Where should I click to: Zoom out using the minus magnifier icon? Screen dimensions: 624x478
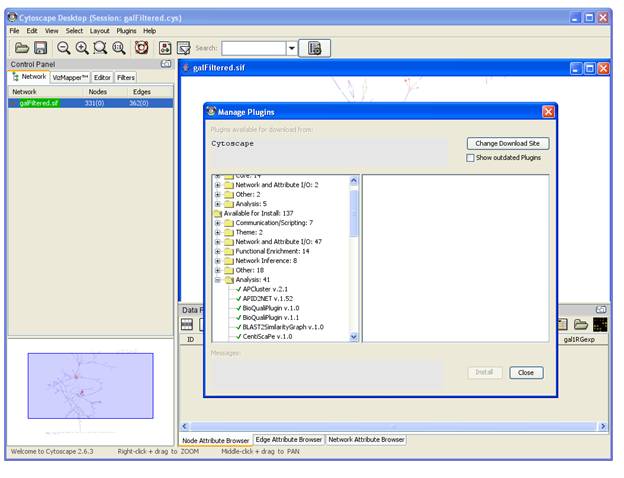[x=63, y=48]
